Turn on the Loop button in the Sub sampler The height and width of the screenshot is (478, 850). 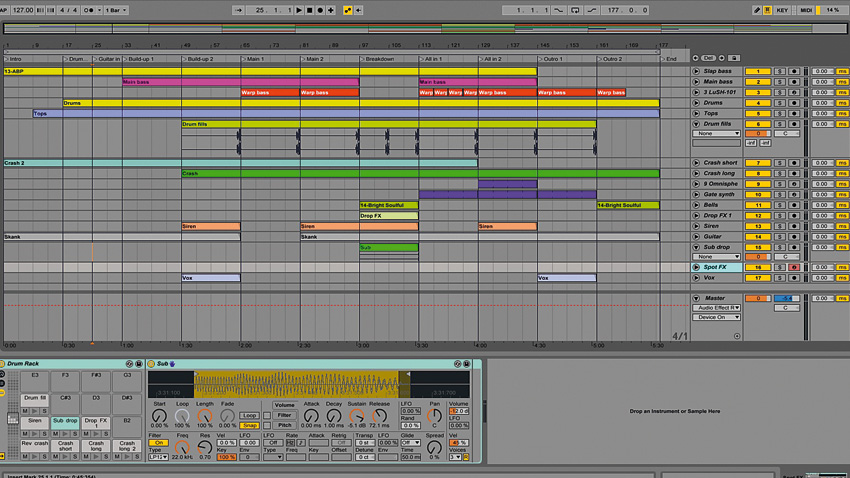click(249, 416)
